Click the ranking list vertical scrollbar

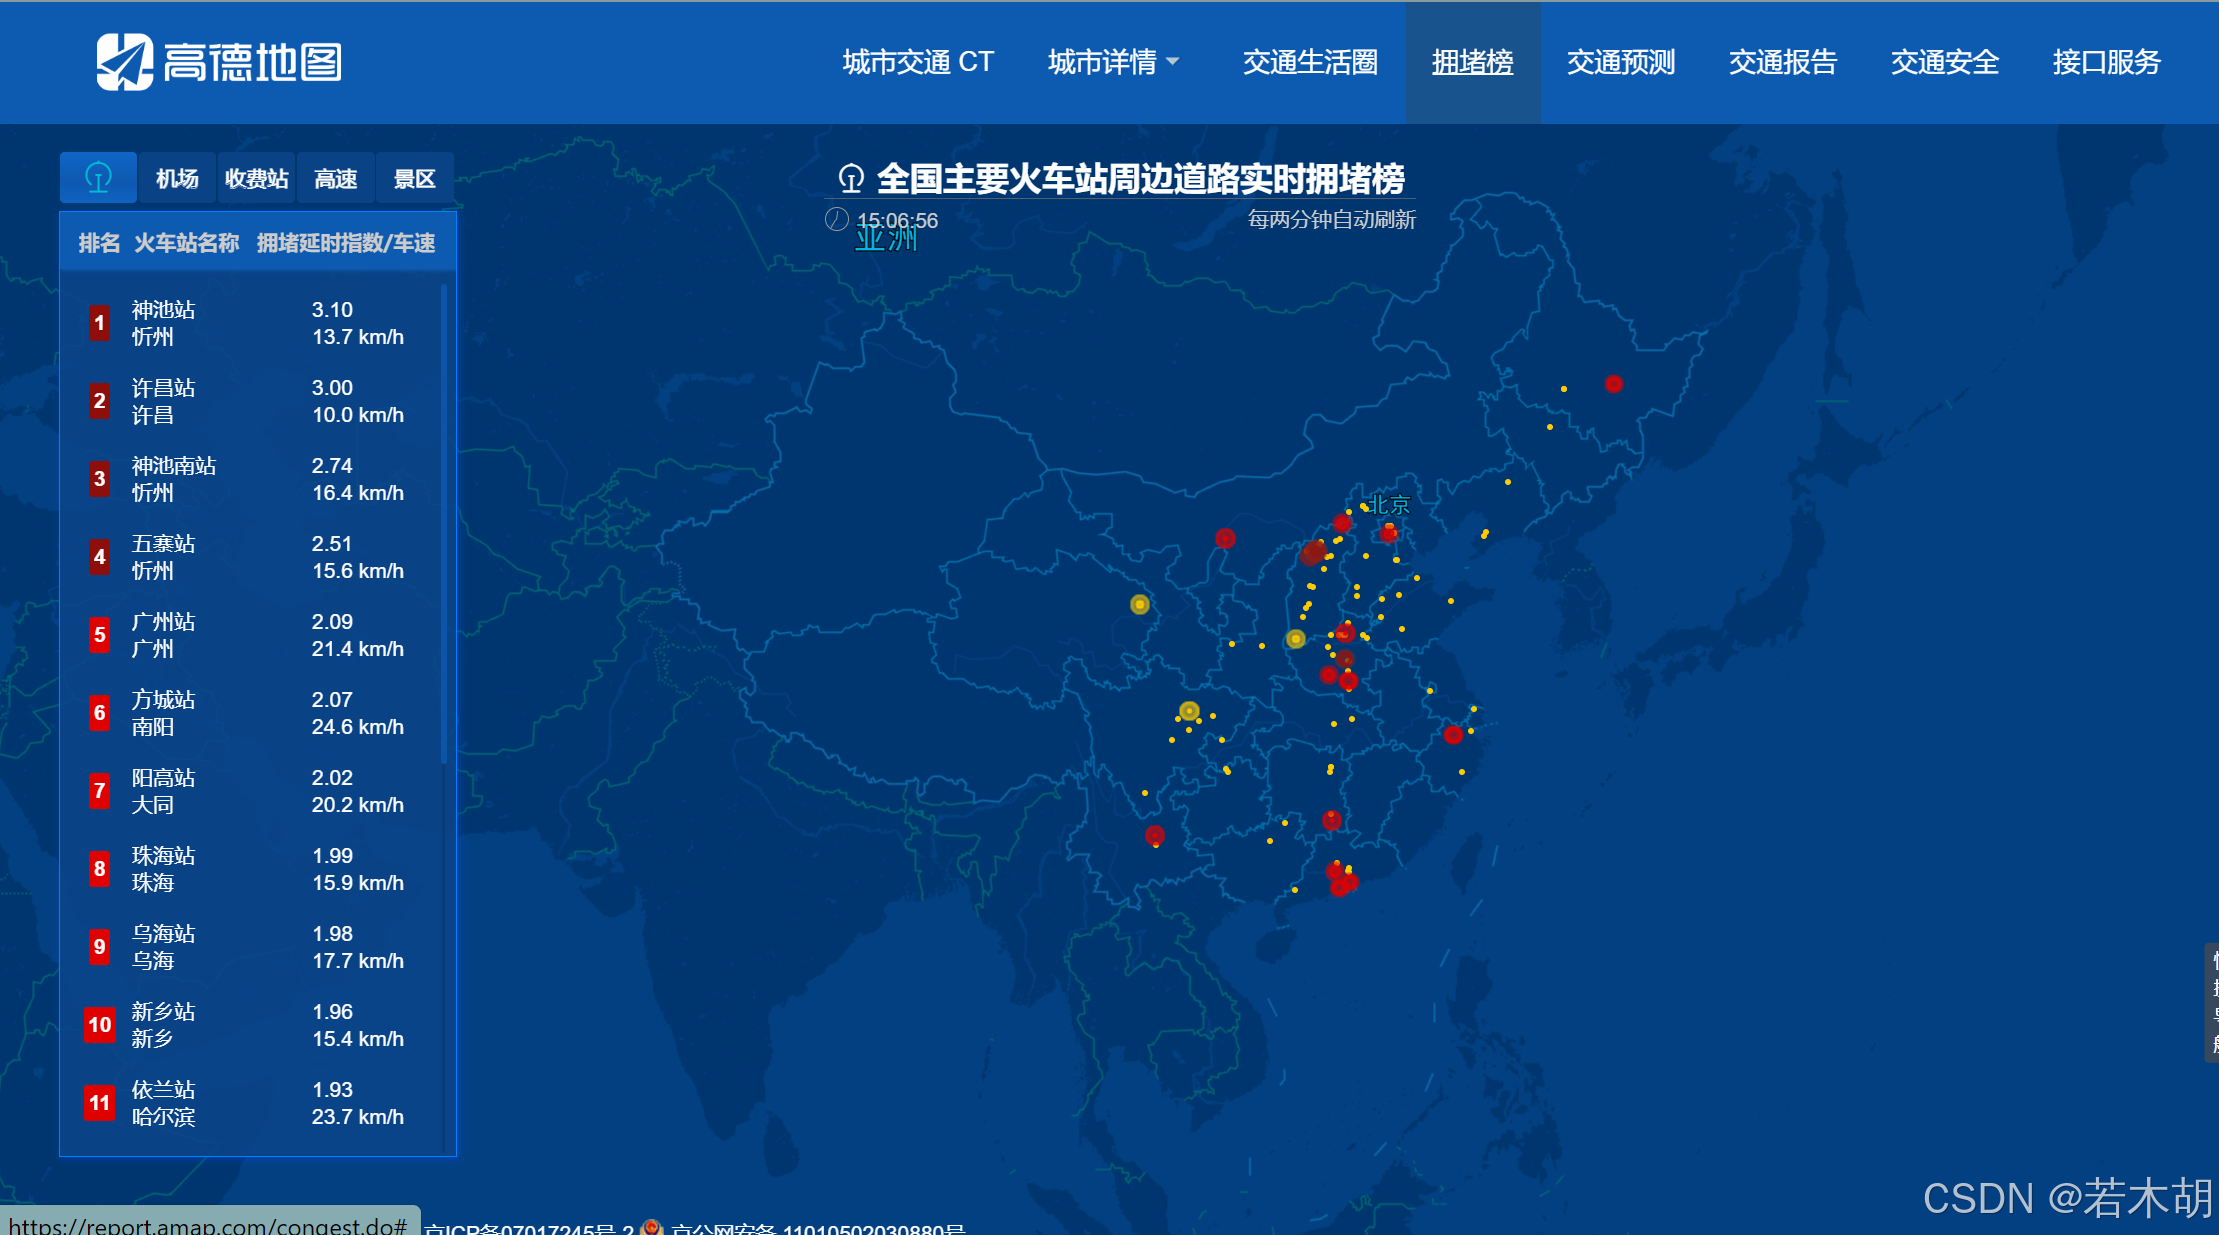coord(444,525)
